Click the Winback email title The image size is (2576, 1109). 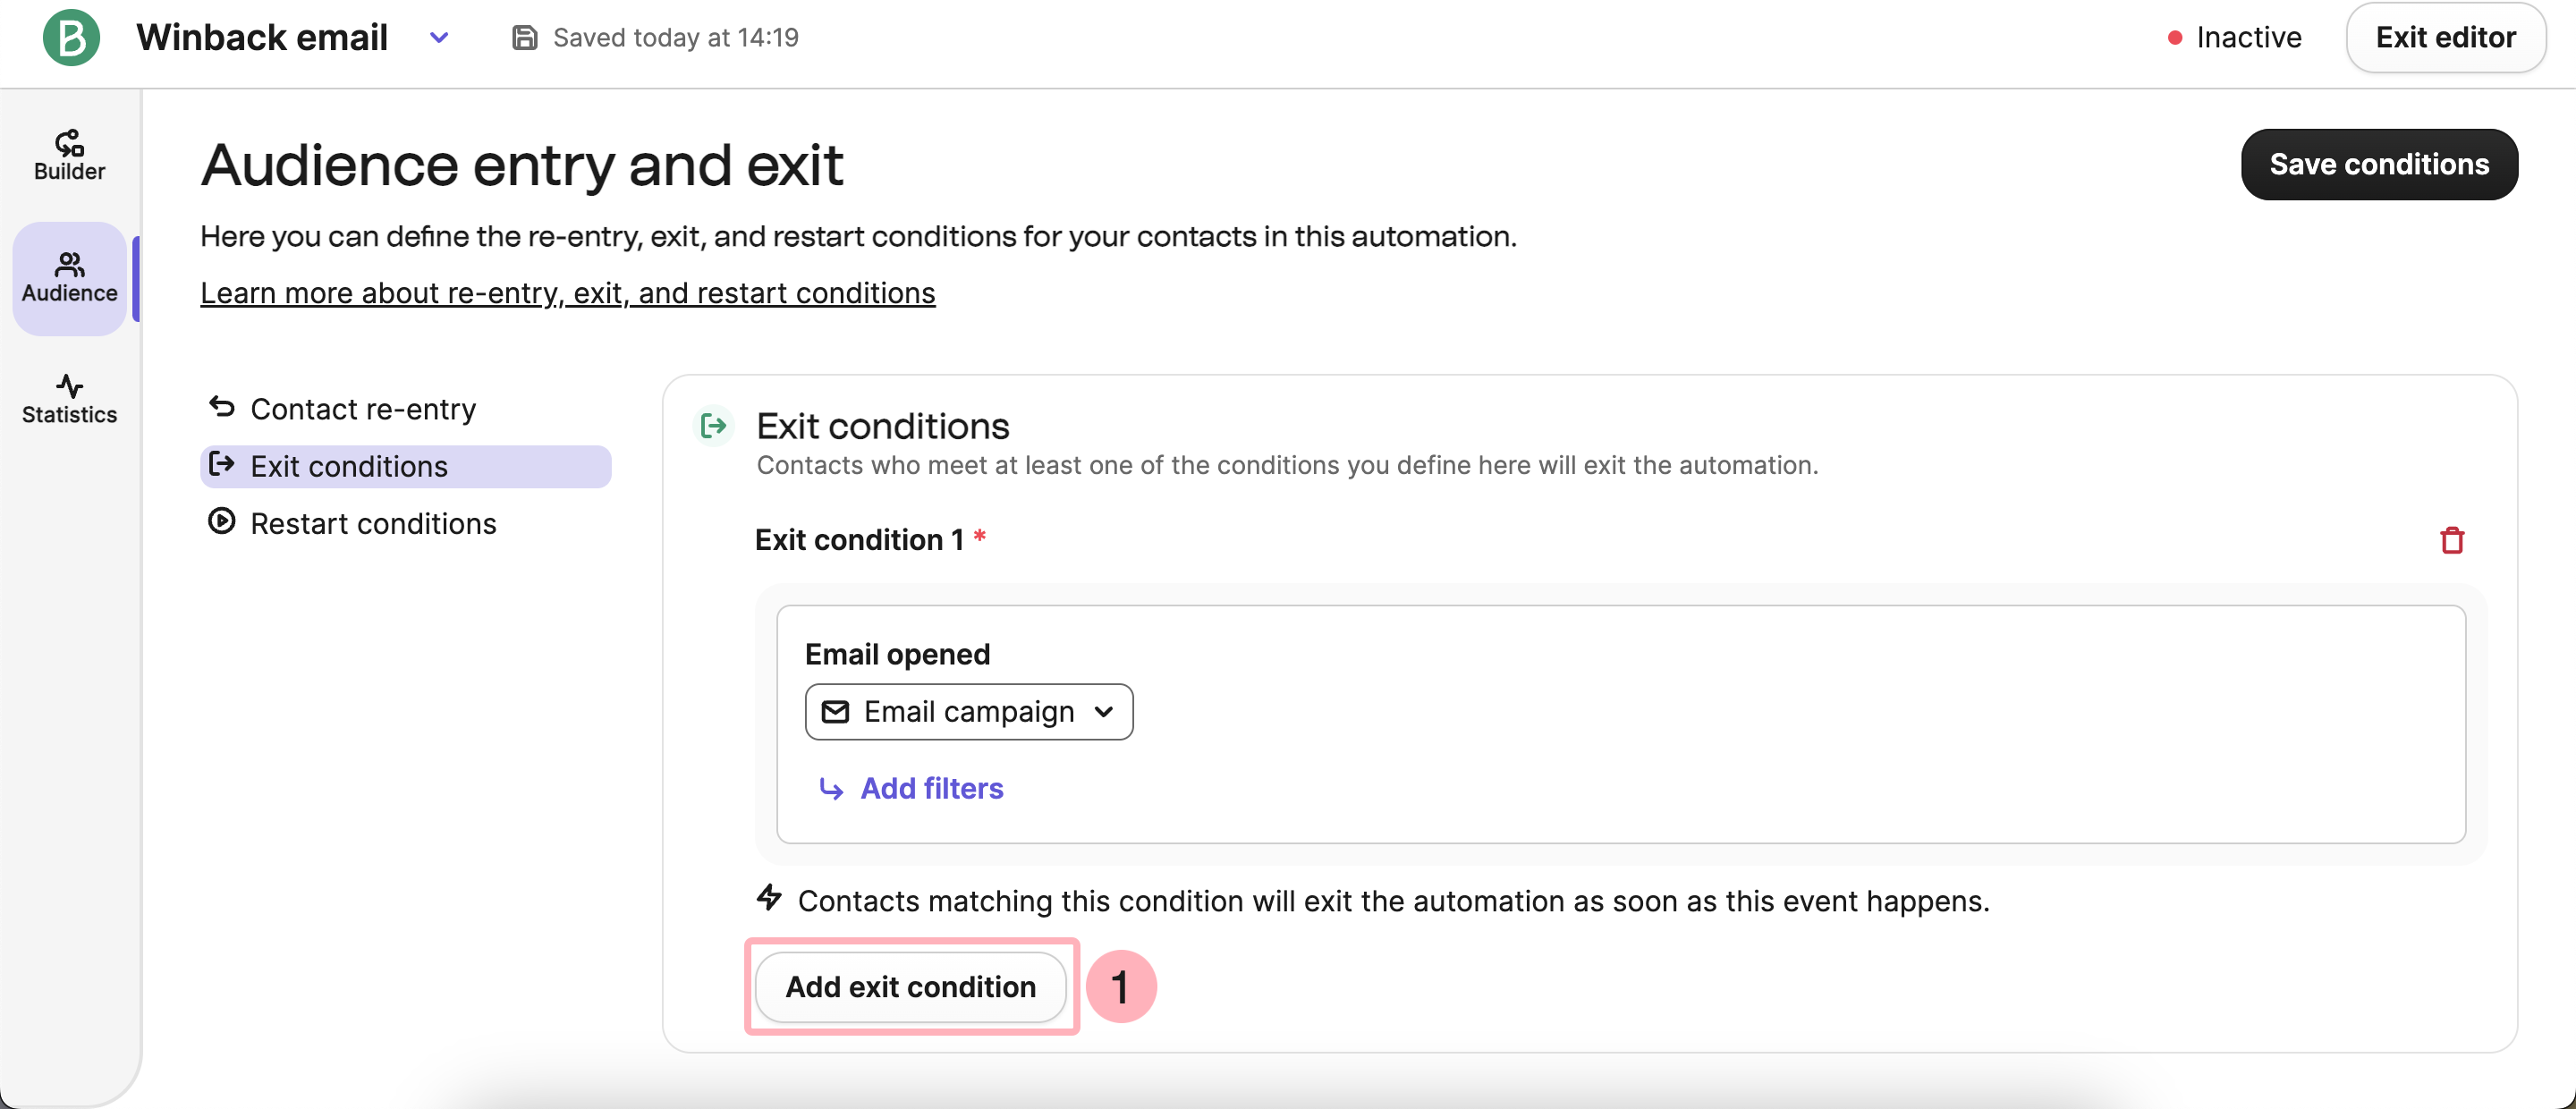click(262, 38)
